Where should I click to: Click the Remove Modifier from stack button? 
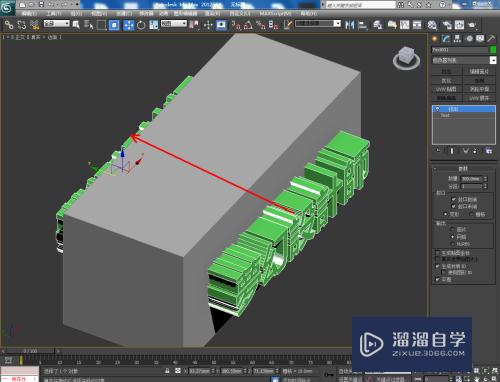pos(475,151)
